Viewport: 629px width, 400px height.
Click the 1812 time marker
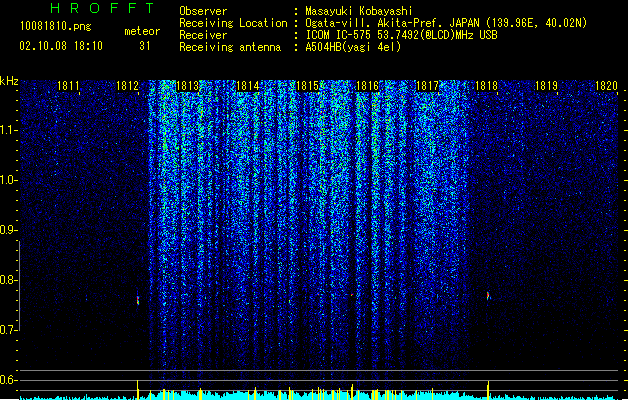click(x=127, y=86)
